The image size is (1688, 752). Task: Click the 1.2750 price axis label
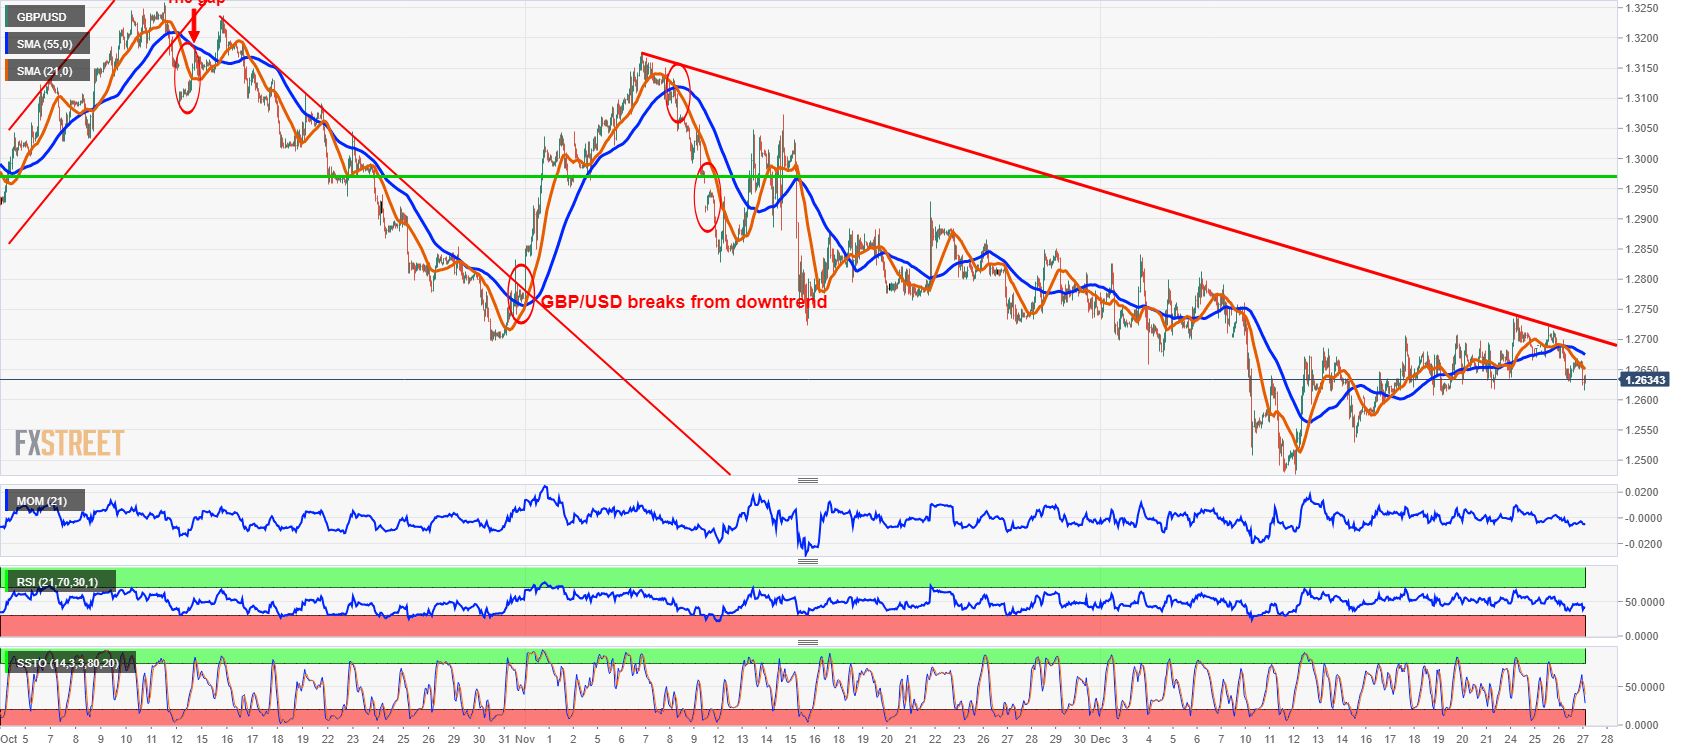(1641, 310)
